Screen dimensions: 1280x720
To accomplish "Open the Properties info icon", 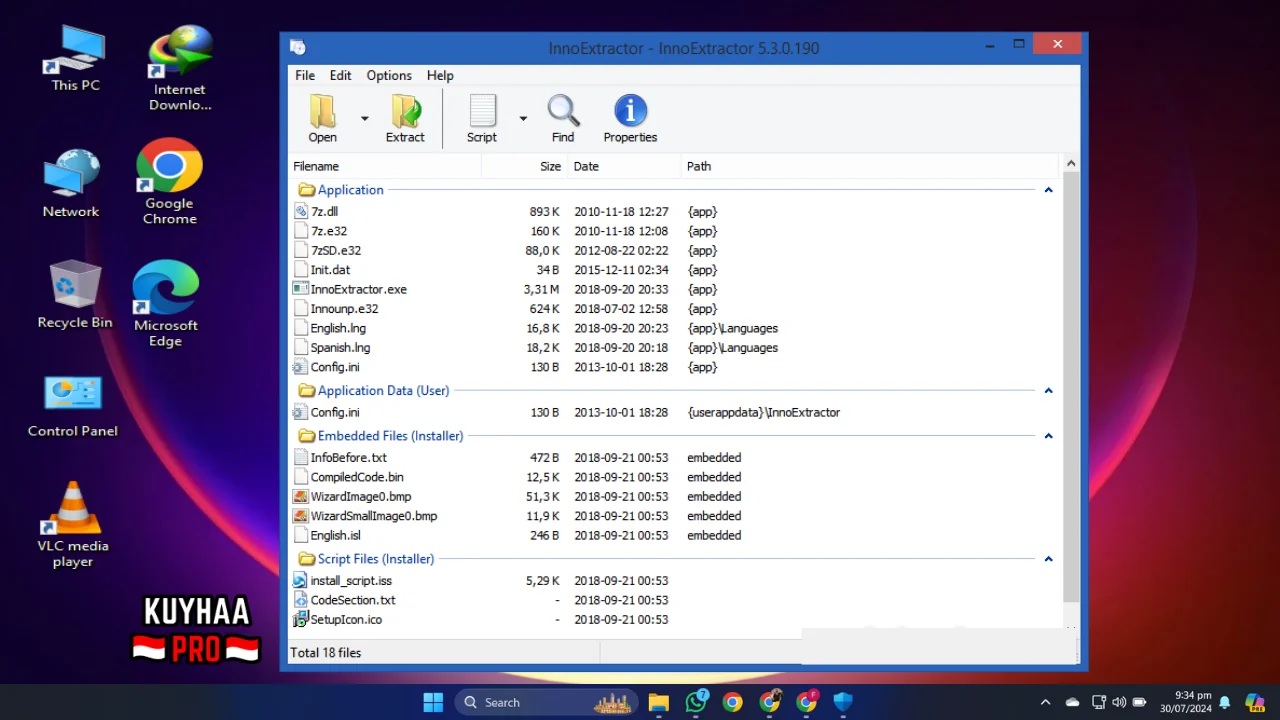I will pos(630,111).
